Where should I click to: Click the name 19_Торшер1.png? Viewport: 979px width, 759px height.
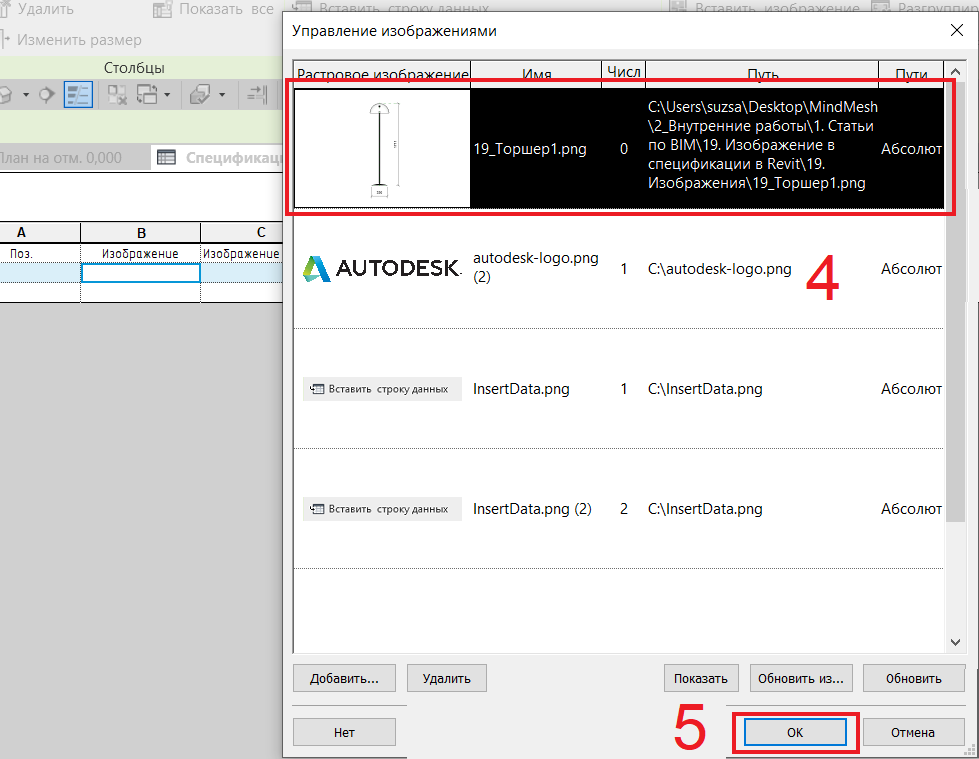click(530, 149)
